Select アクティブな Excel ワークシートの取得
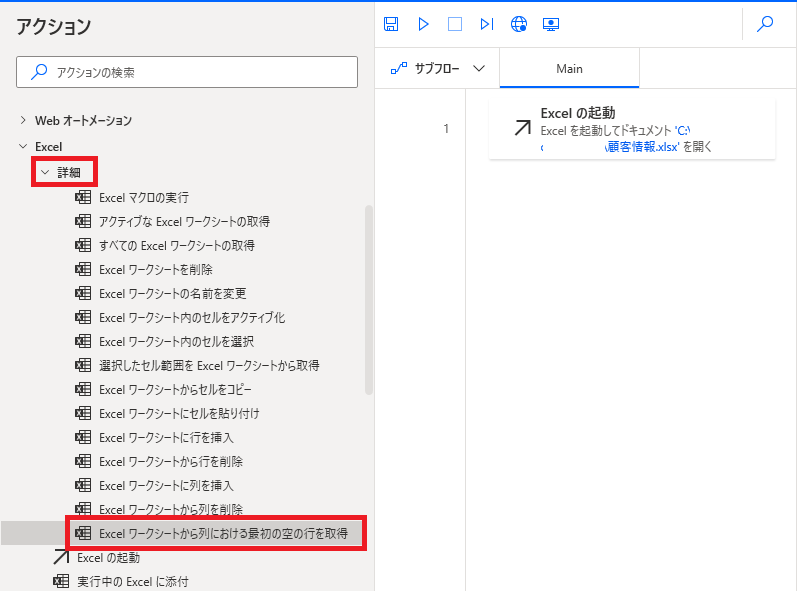 tap(184, 222)
